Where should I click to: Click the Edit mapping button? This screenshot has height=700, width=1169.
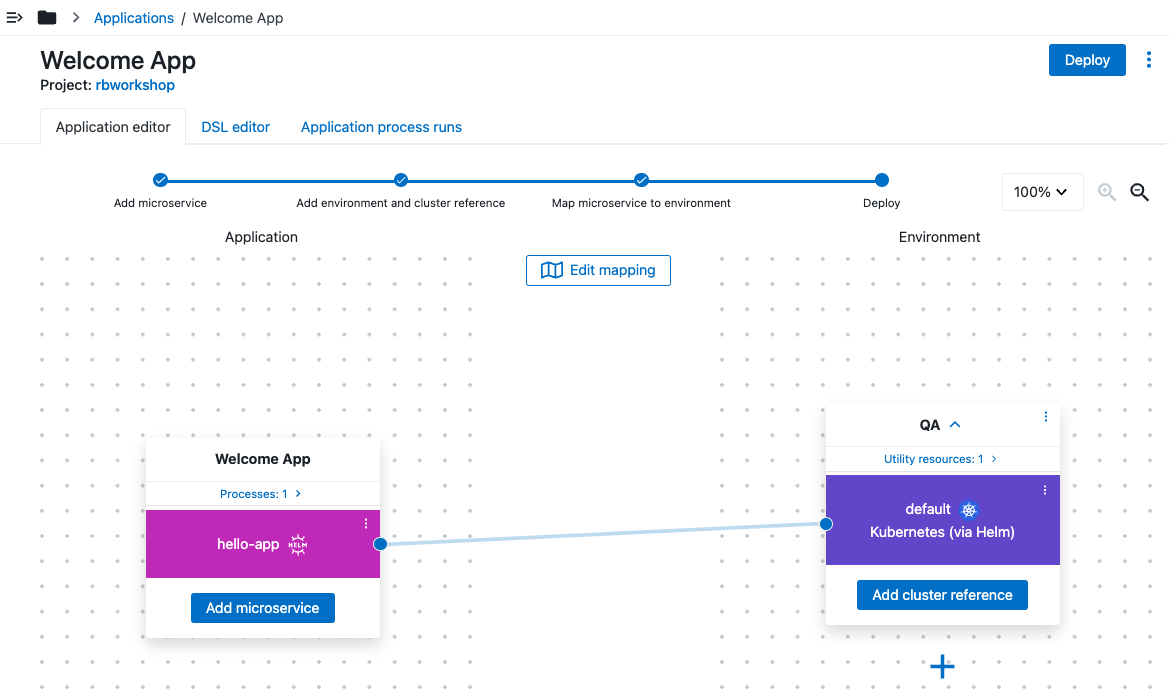tap(598, 270)
